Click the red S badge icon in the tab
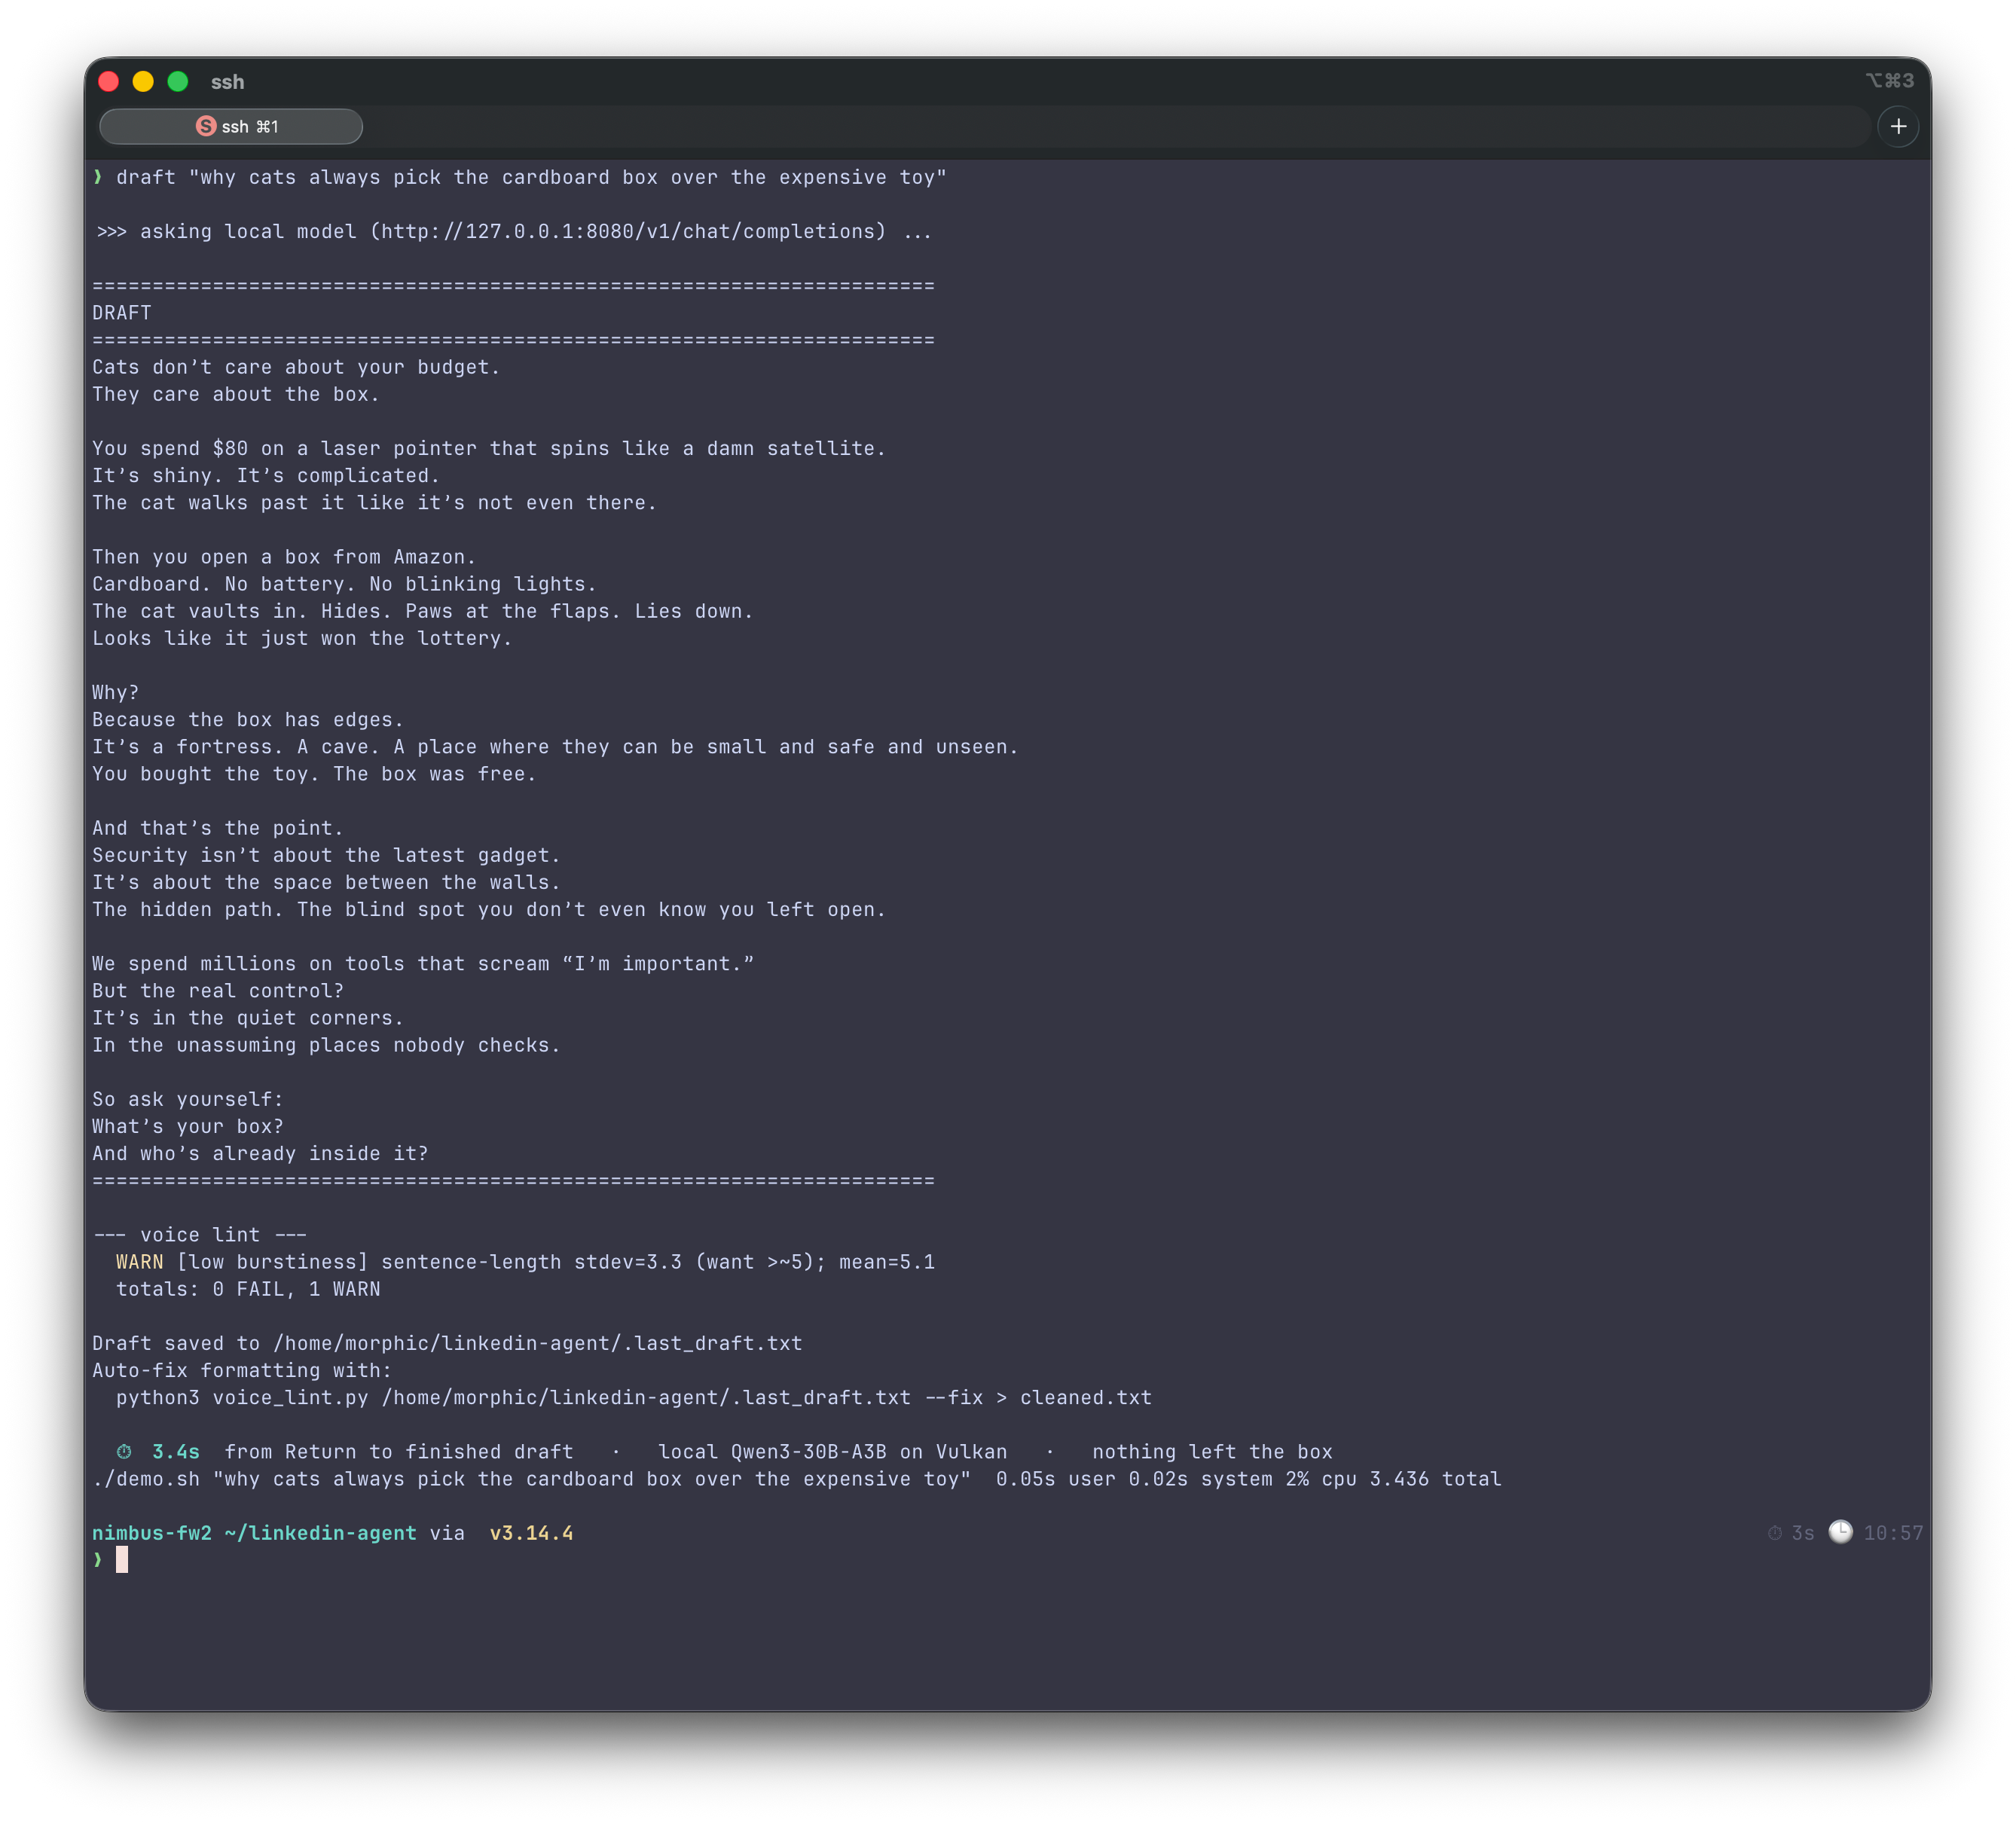This screenshot has height=1823, width=2016. pyautogui.click(x=206, y=126)
